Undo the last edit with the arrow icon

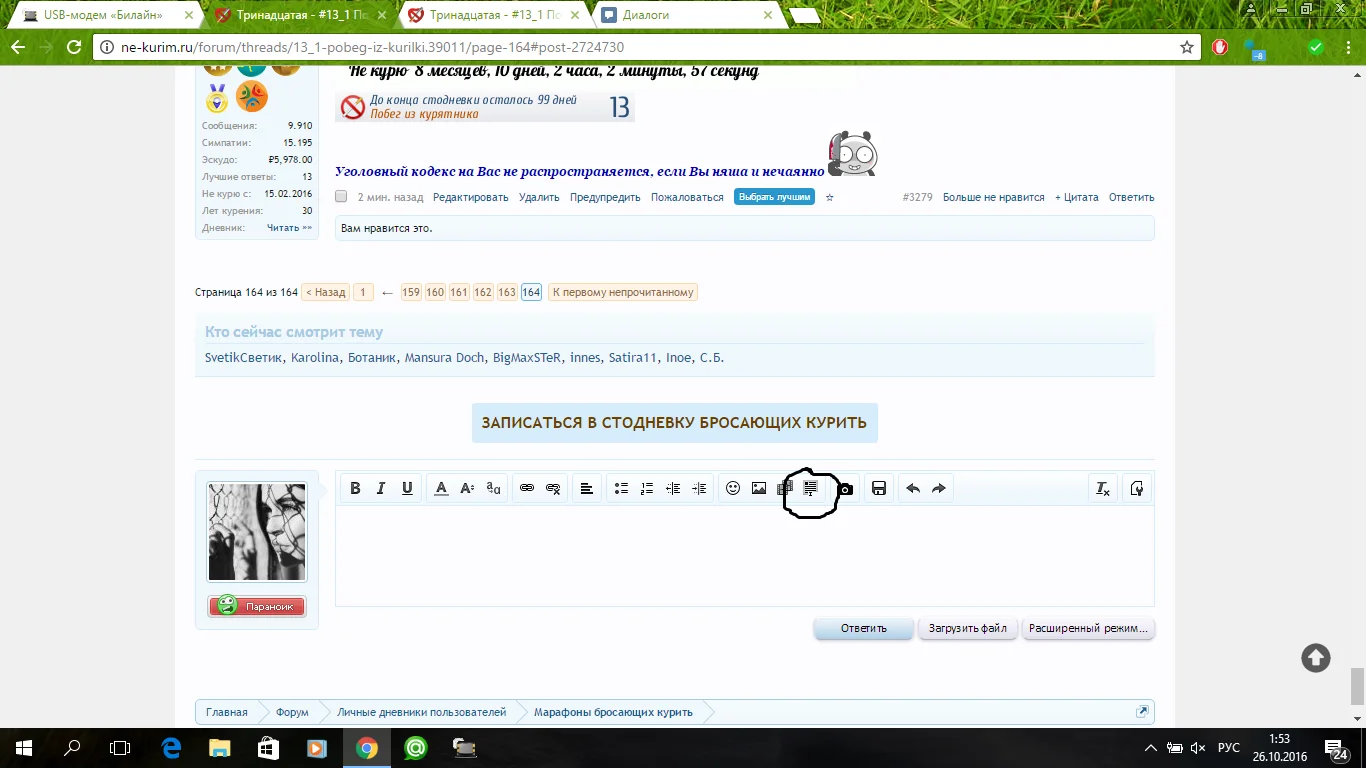tap(912, 488)
